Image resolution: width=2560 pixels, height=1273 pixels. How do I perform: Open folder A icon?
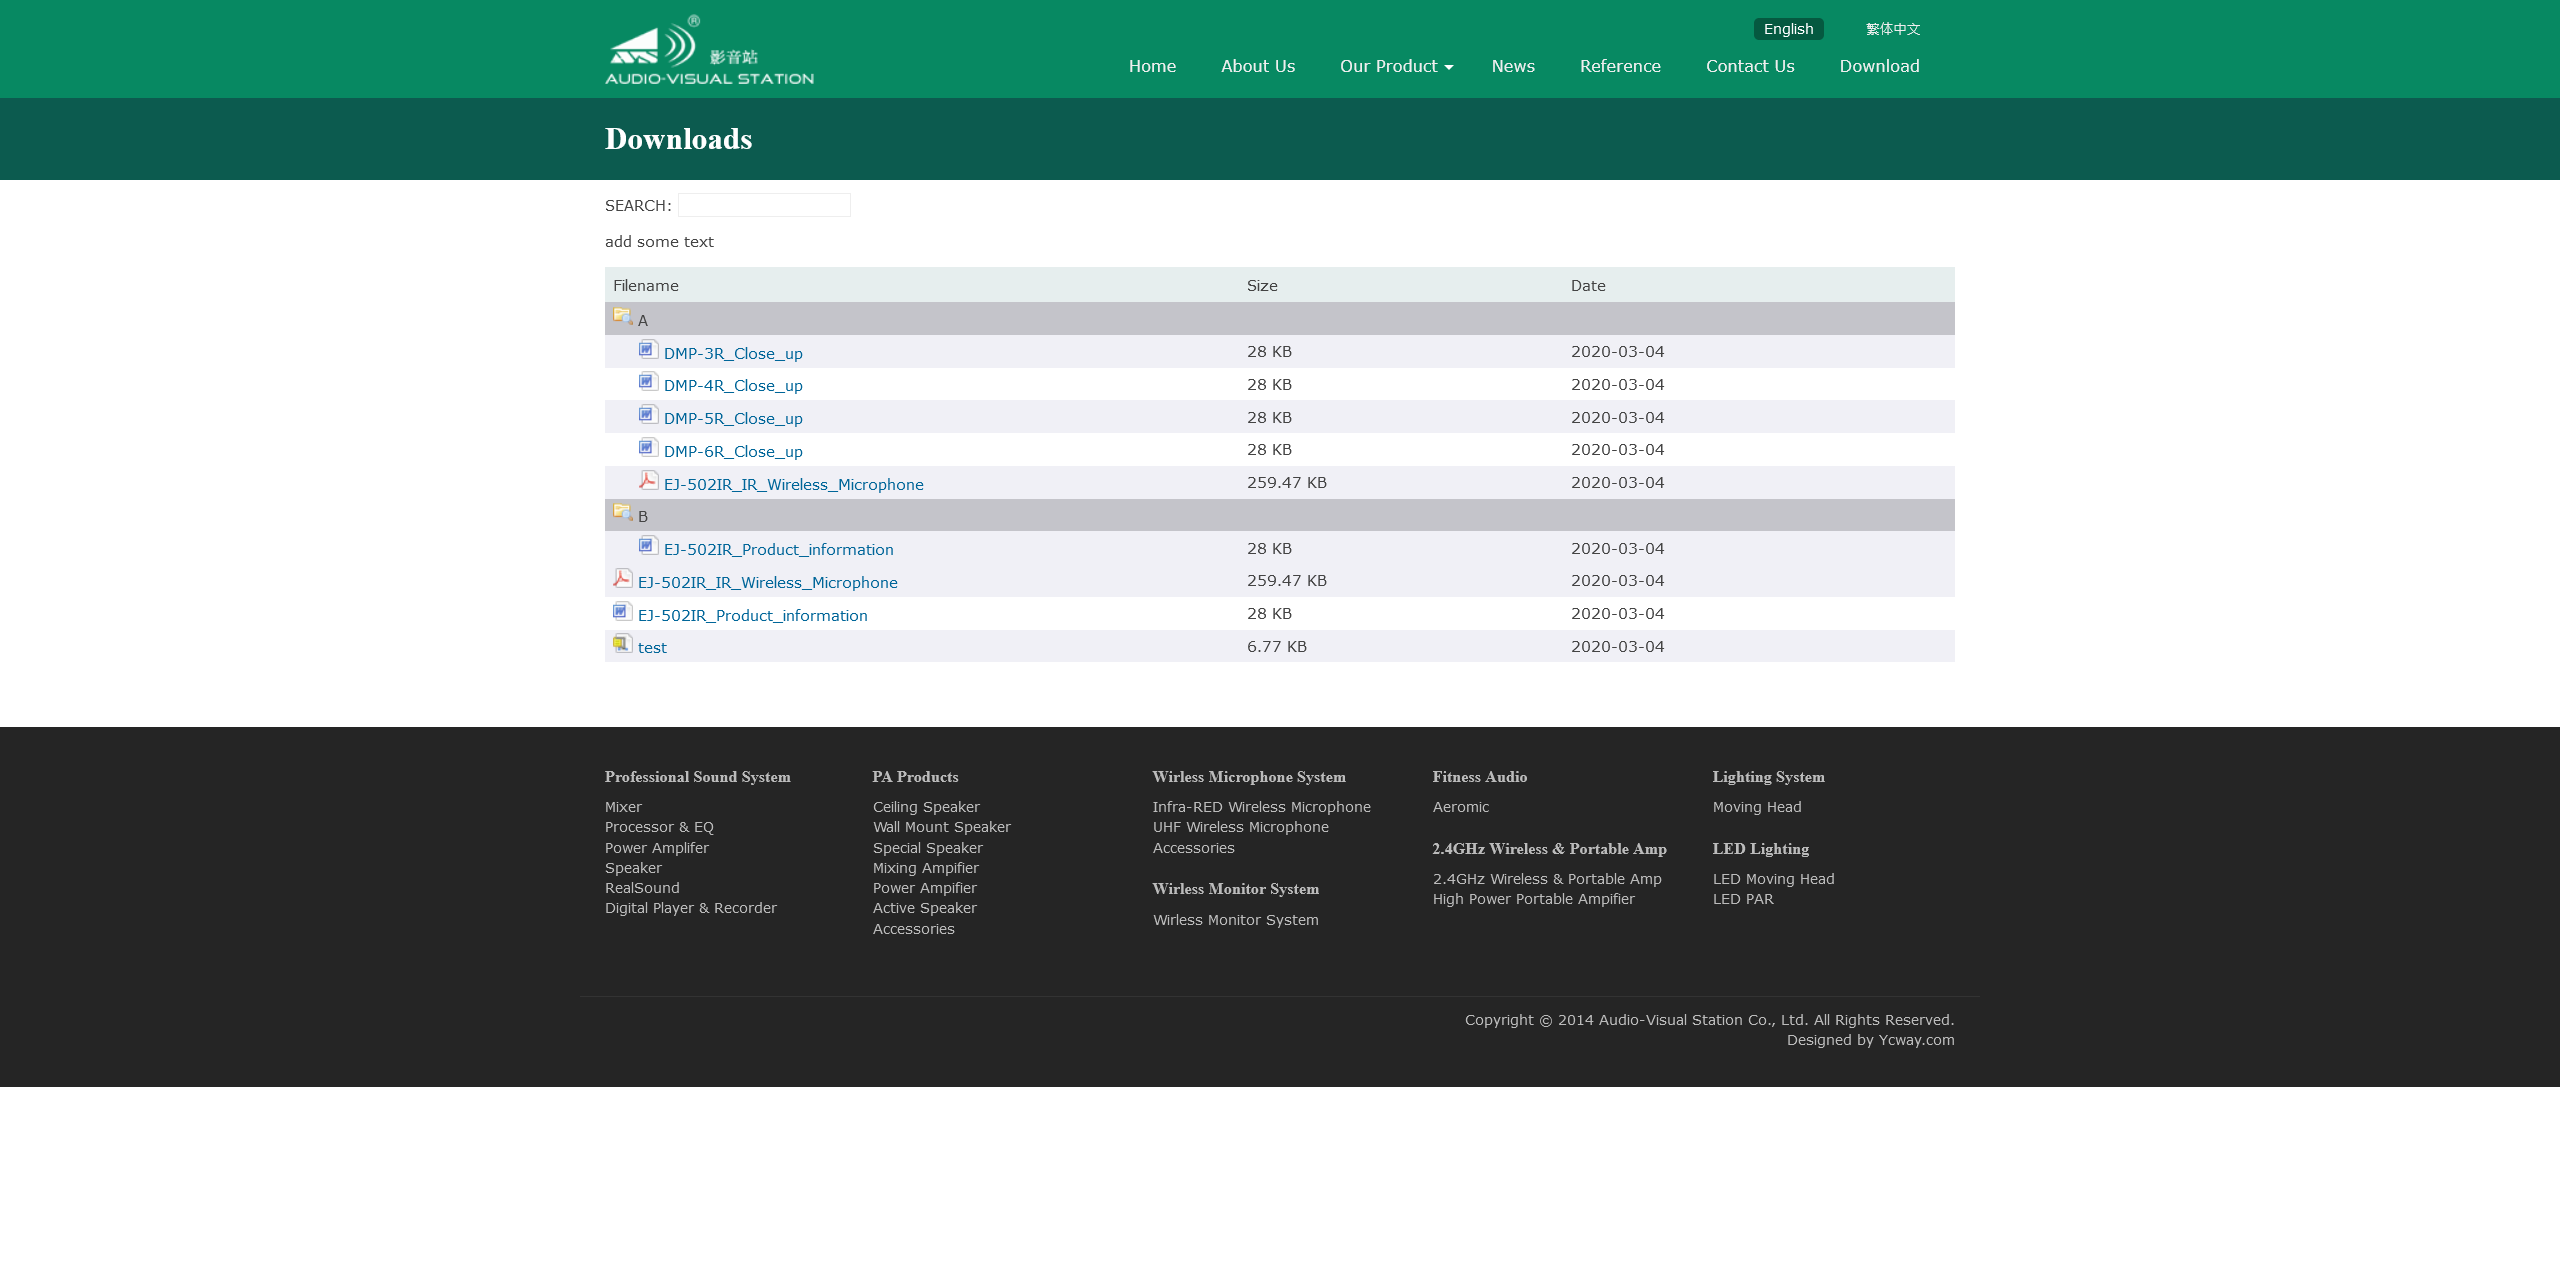(622, 316)
